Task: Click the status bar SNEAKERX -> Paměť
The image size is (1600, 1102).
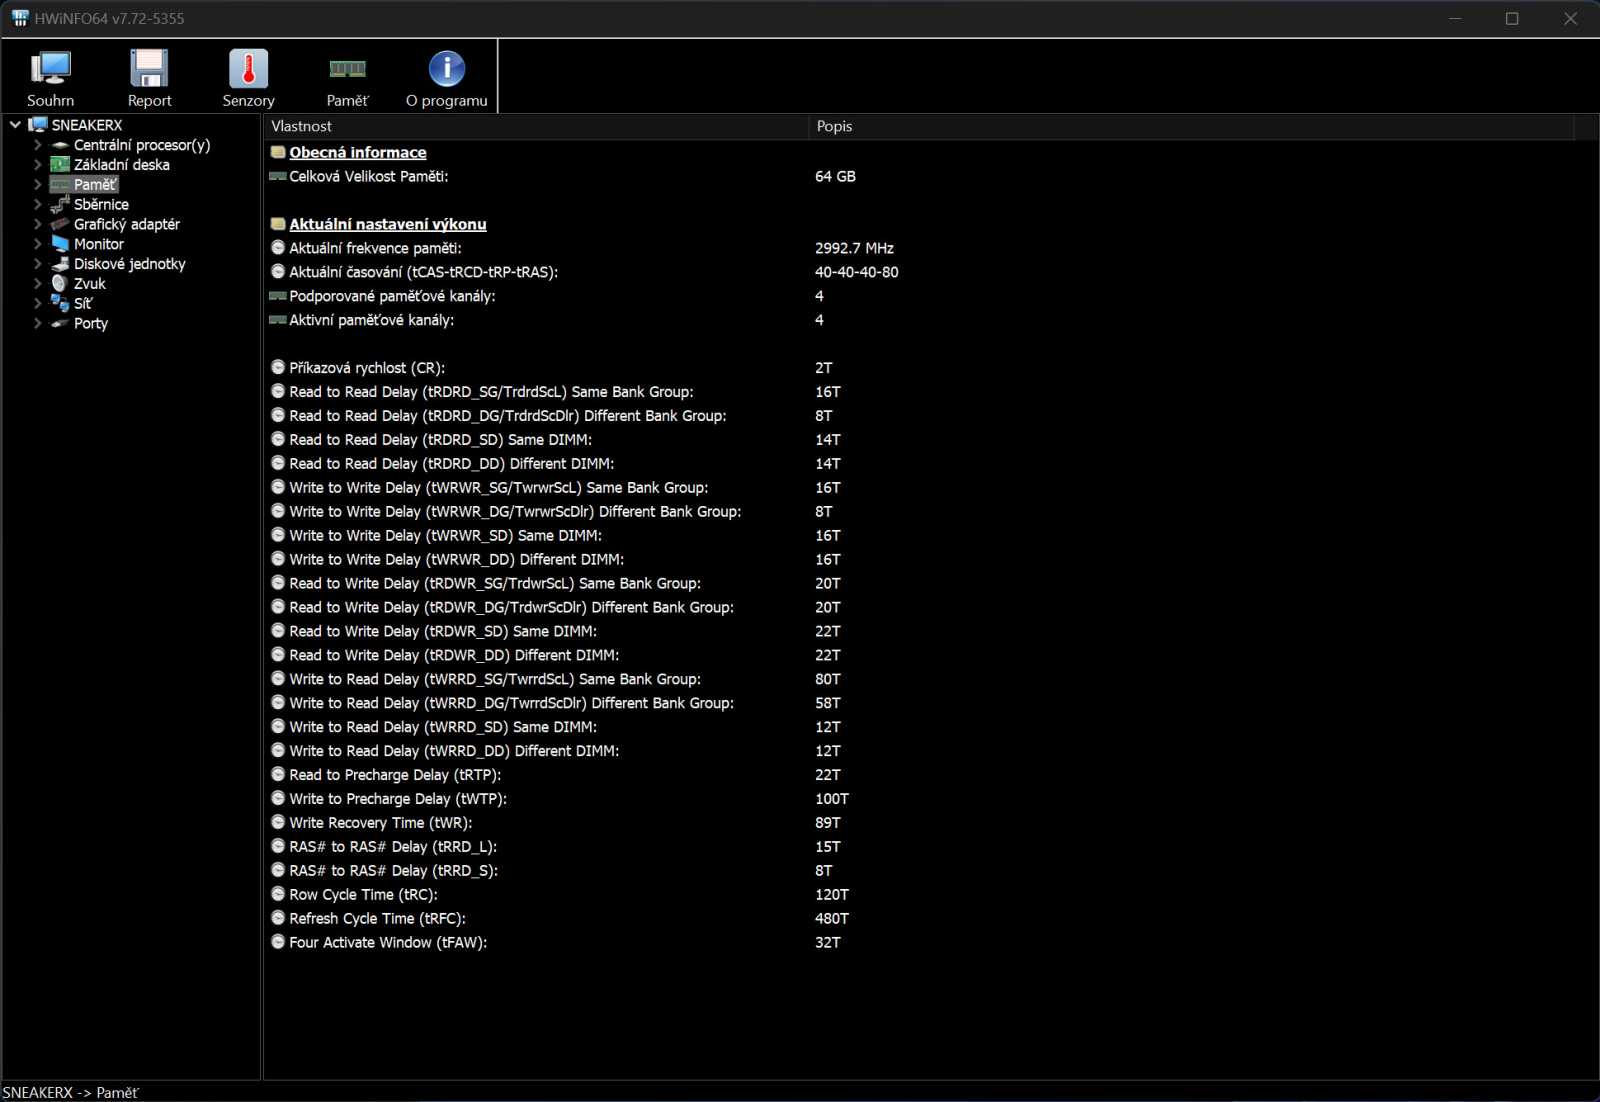Action: tap(70, 1092)
